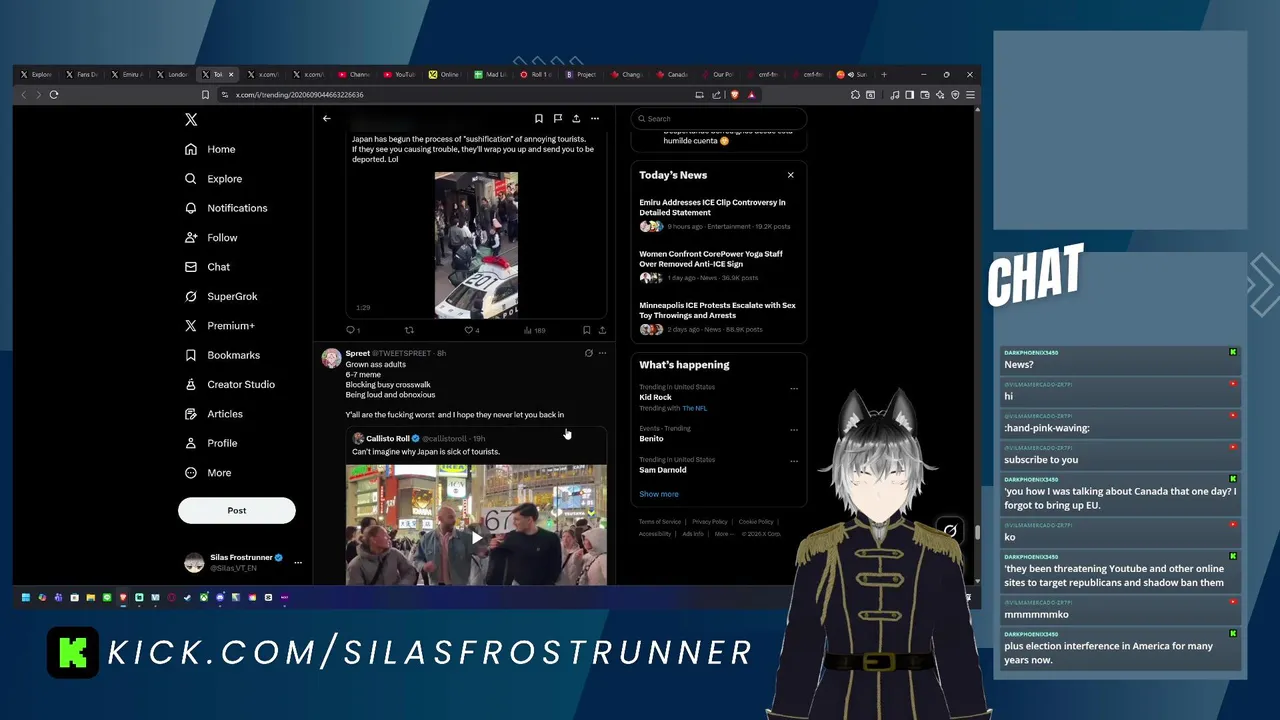Image resolution: width=1280 pixels, height=720 pixels.
Task: Go to Home in the X sidebar
Action: tap(210, 149)
